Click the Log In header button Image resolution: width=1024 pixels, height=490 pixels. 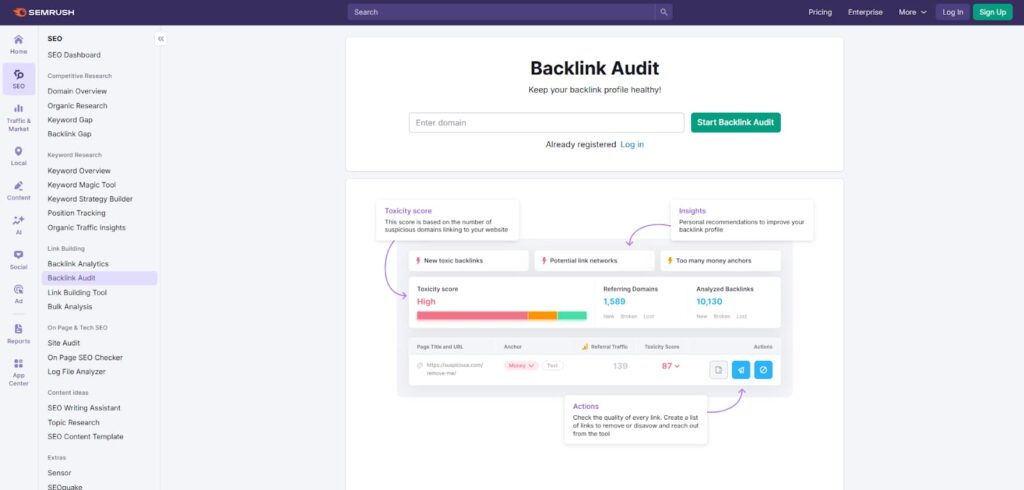click(x=952, y=12)
